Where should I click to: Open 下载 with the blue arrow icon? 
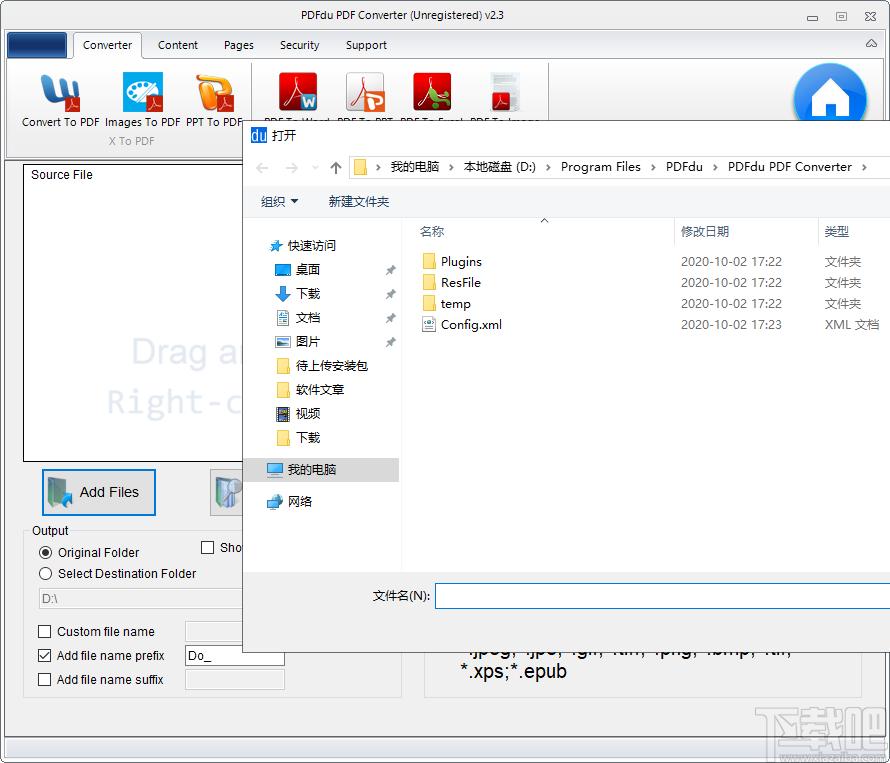307,294
